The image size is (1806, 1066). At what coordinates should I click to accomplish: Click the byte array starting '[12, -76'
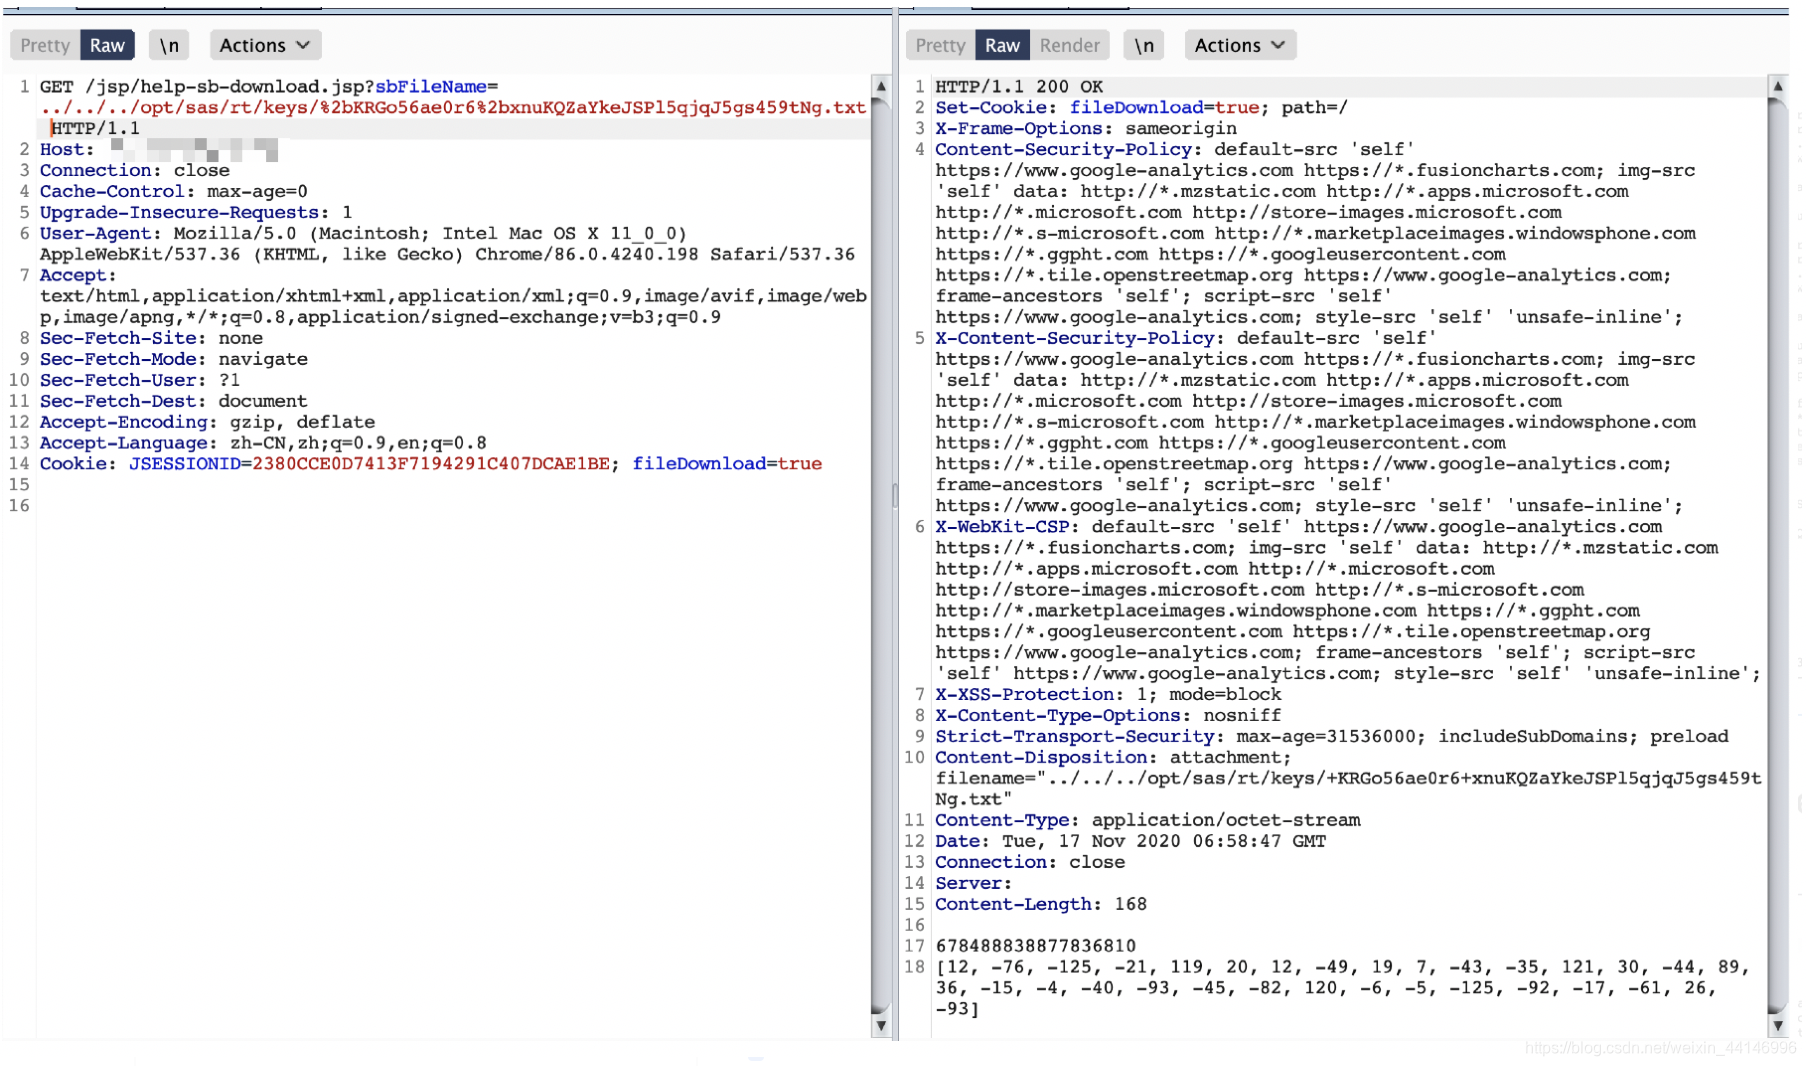[1342, 988]
